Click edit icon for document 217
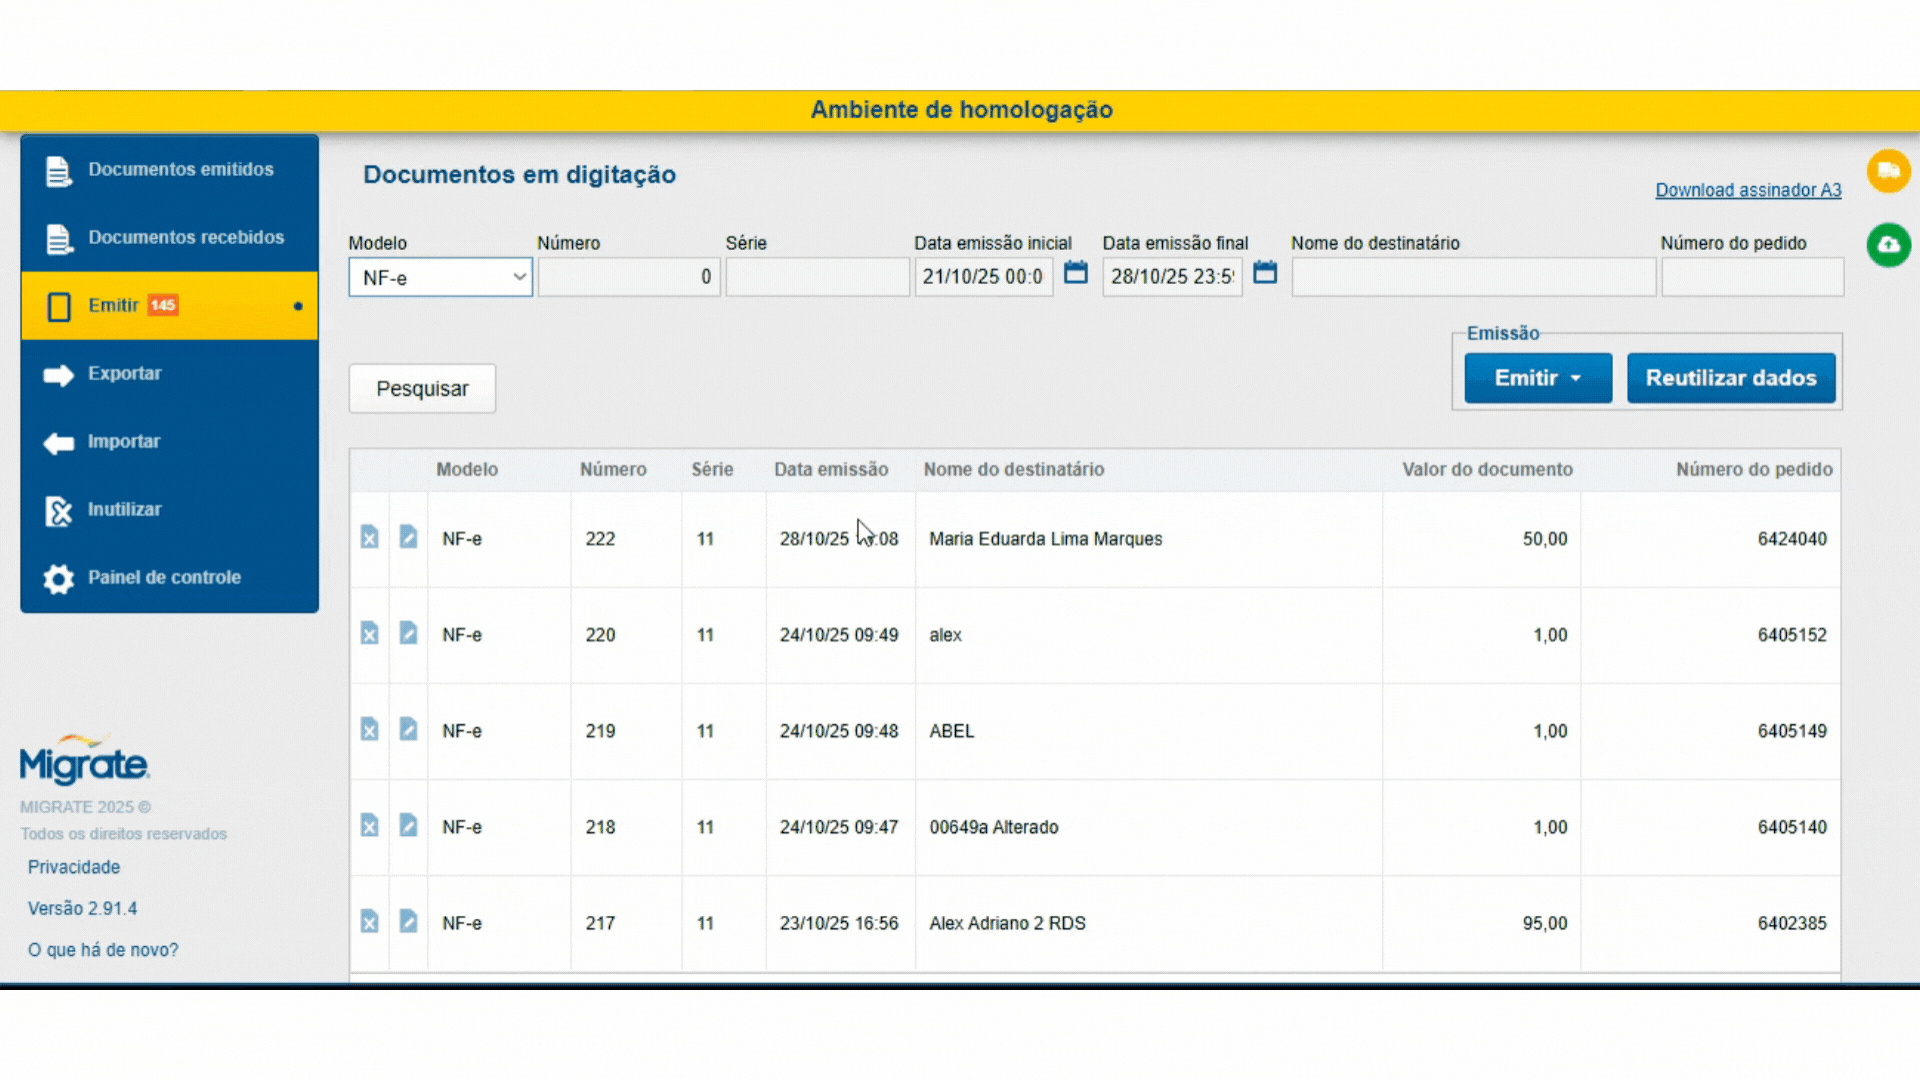Screen dimensions: 1920x1080 tap(408, 922)
